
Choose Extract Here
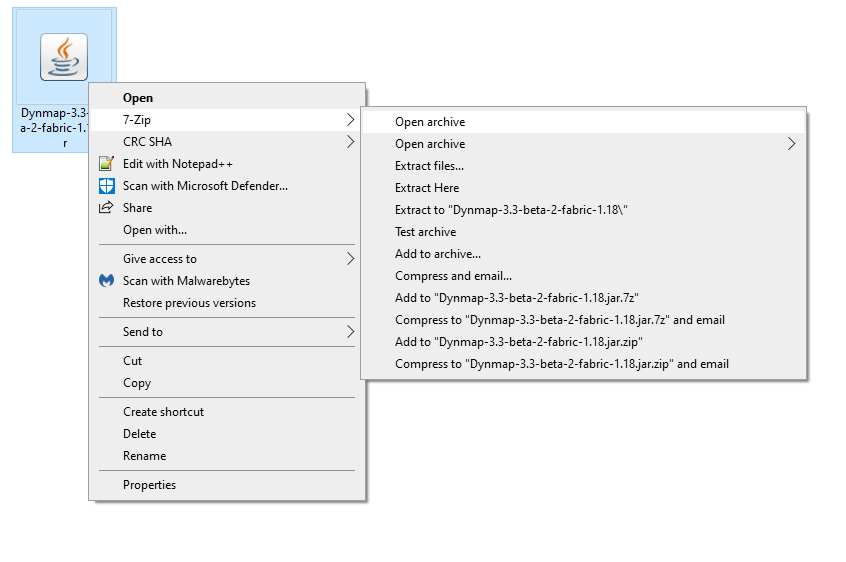[x=584, y=188]
